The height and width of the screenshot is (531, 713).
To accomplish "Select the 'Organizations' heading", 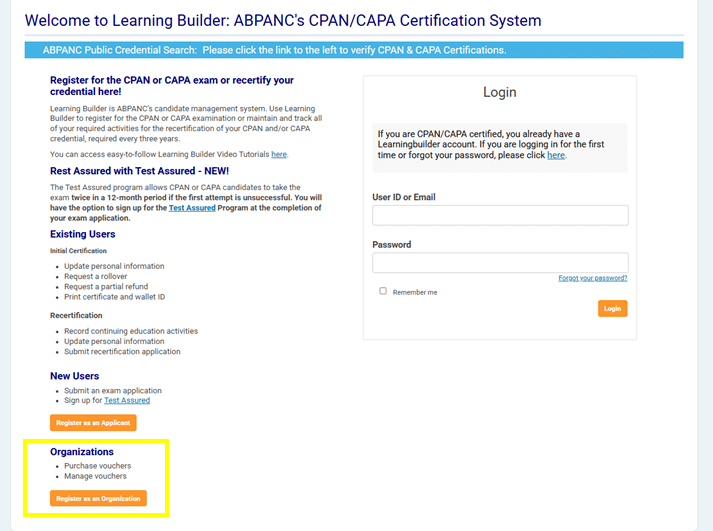I will [82, 452].
